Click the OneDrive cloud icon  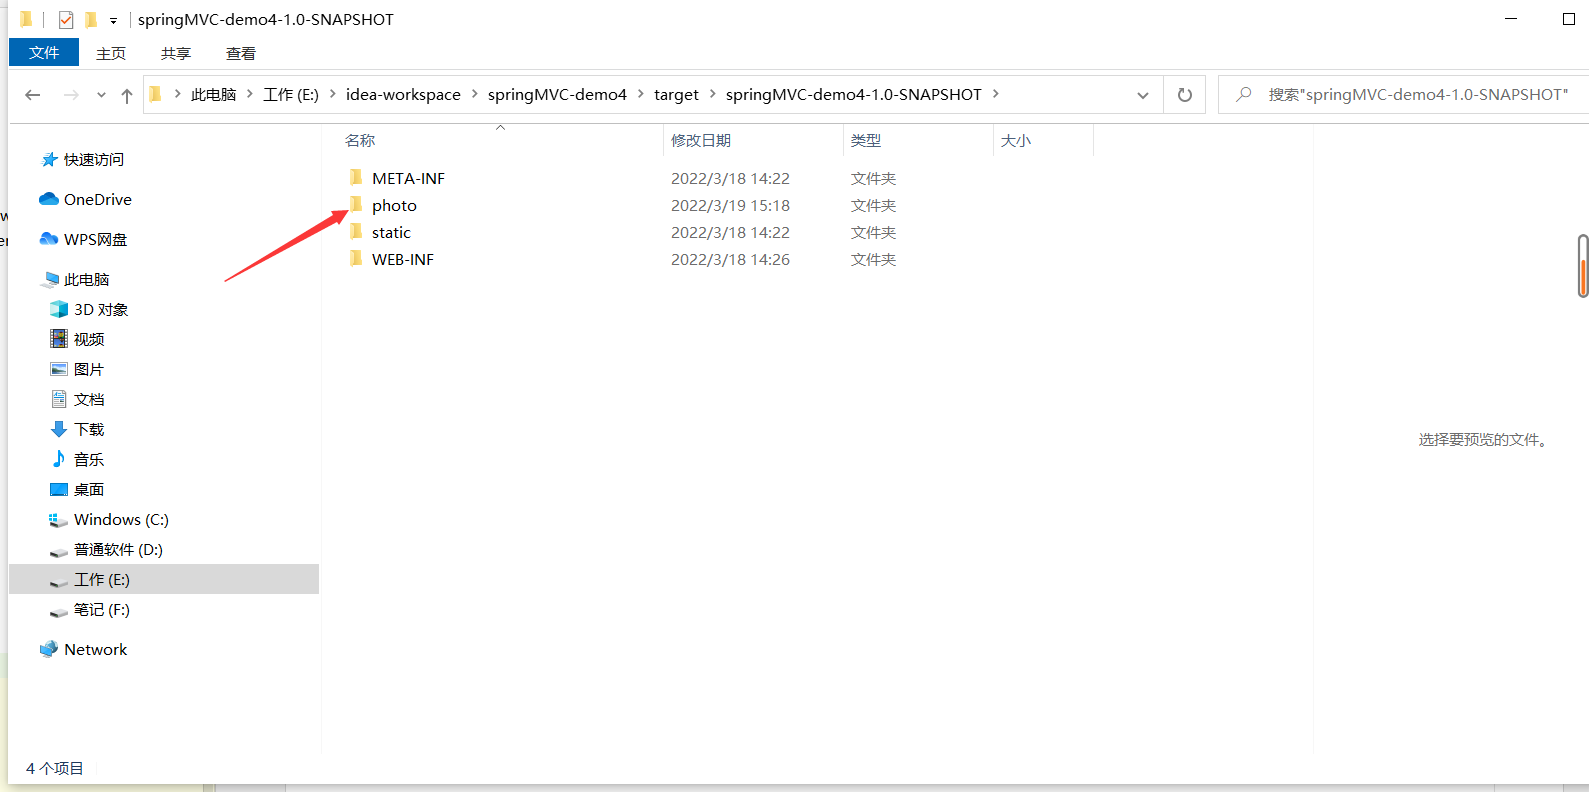49,199
